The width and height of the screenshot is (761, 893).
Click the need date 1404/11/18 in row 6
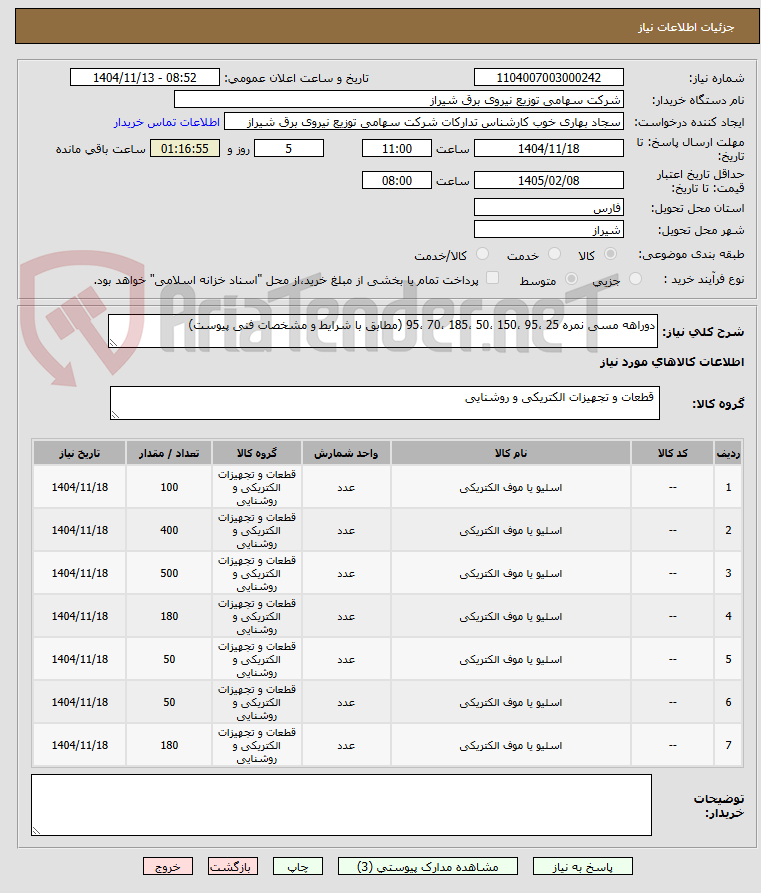(80, 702)
